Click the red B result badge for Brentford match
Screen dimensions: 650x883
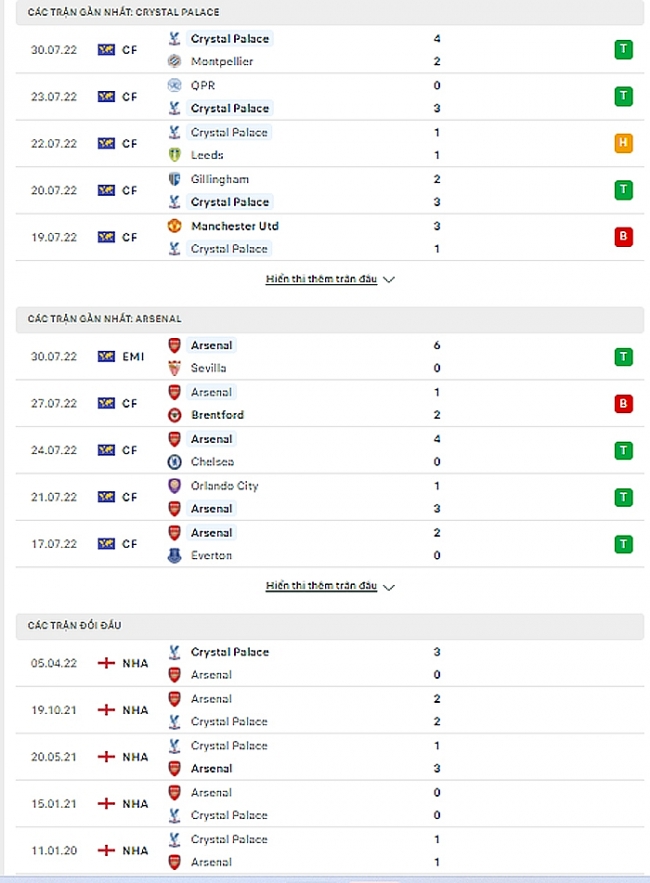[623, 403]
